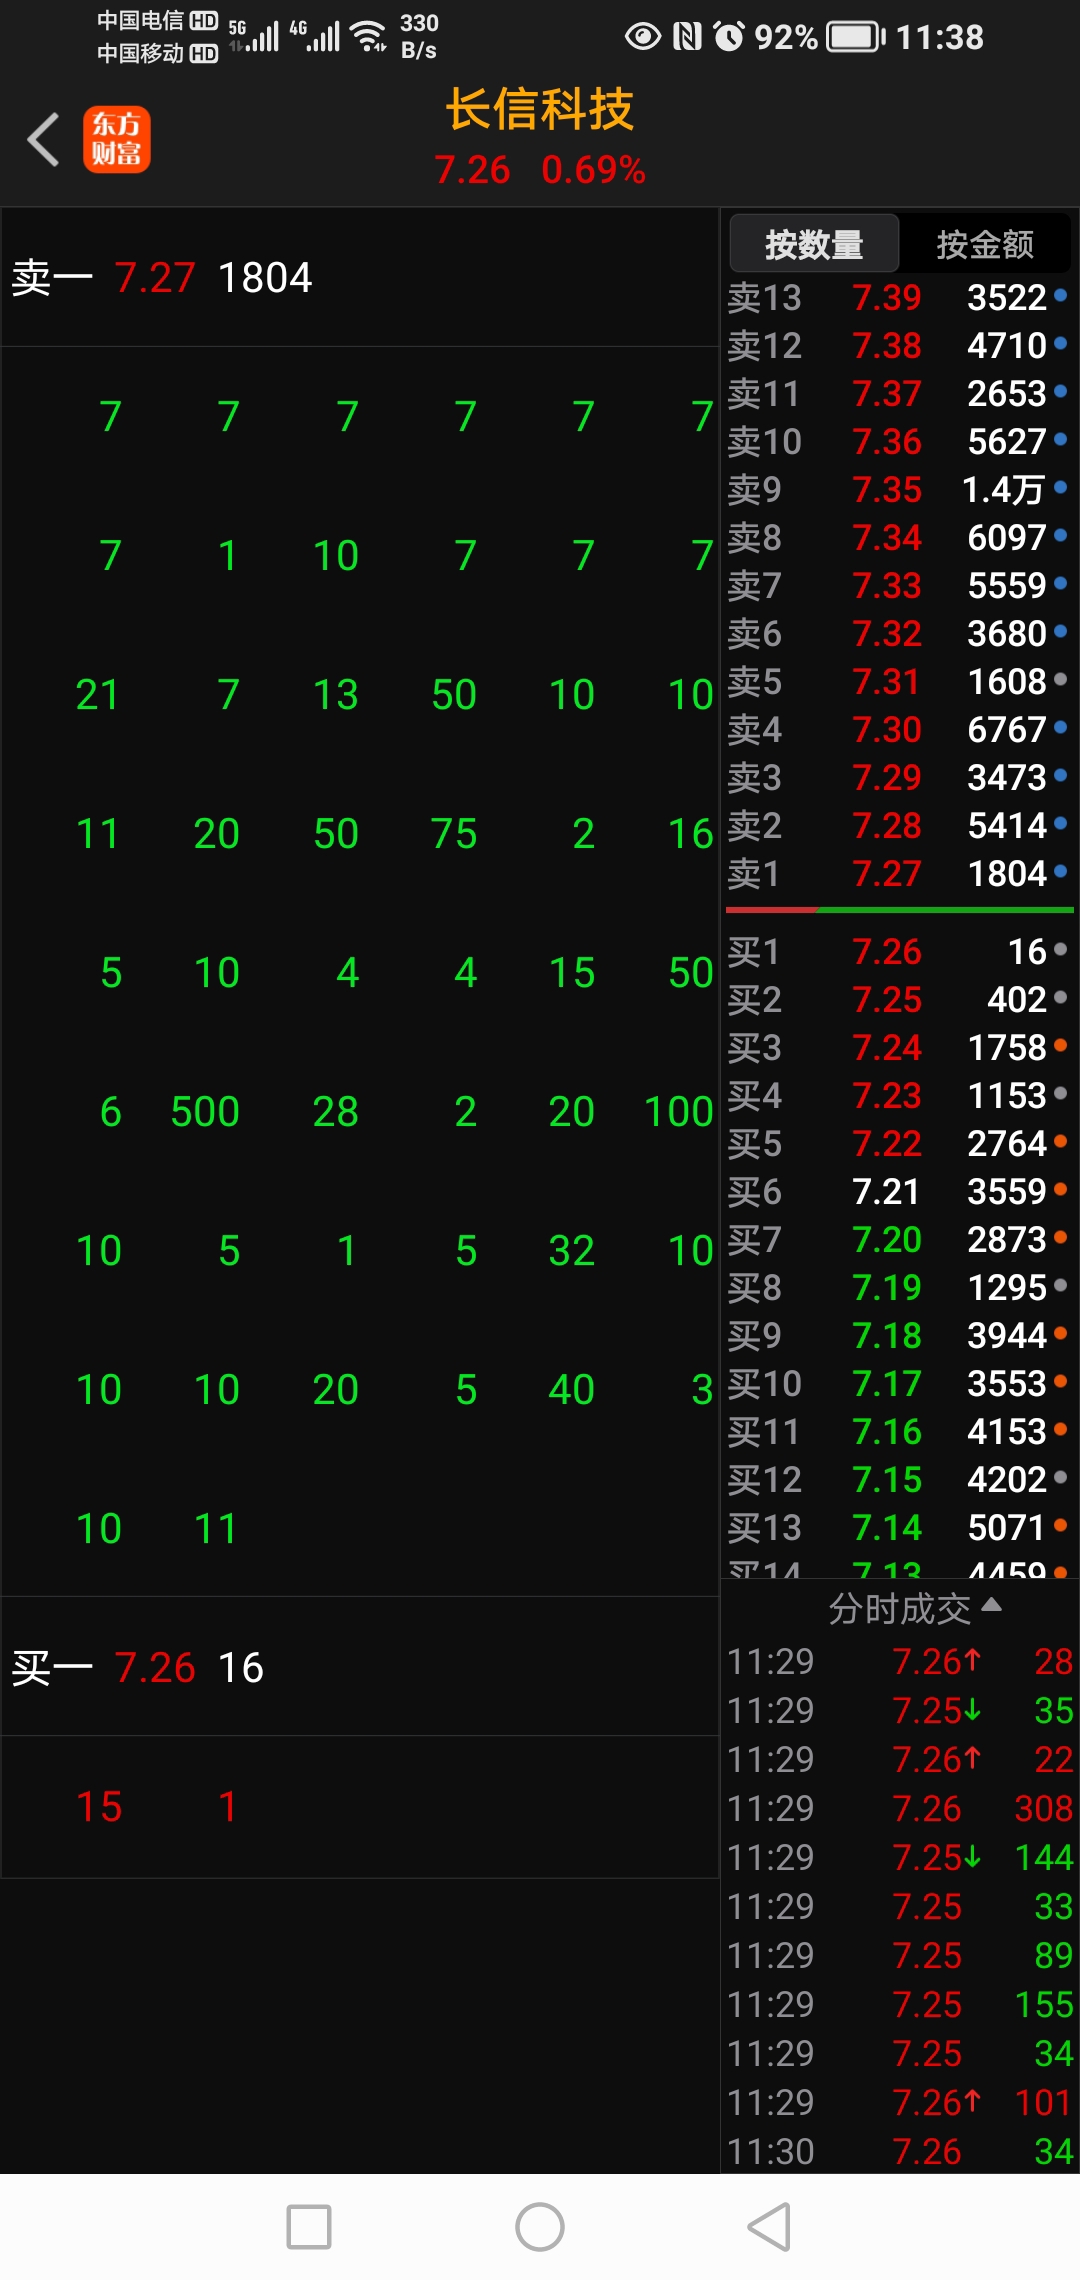The image size is (1080, 2280).
Task: Tap the red 15 buy order
Action: tap(99, 1806)
